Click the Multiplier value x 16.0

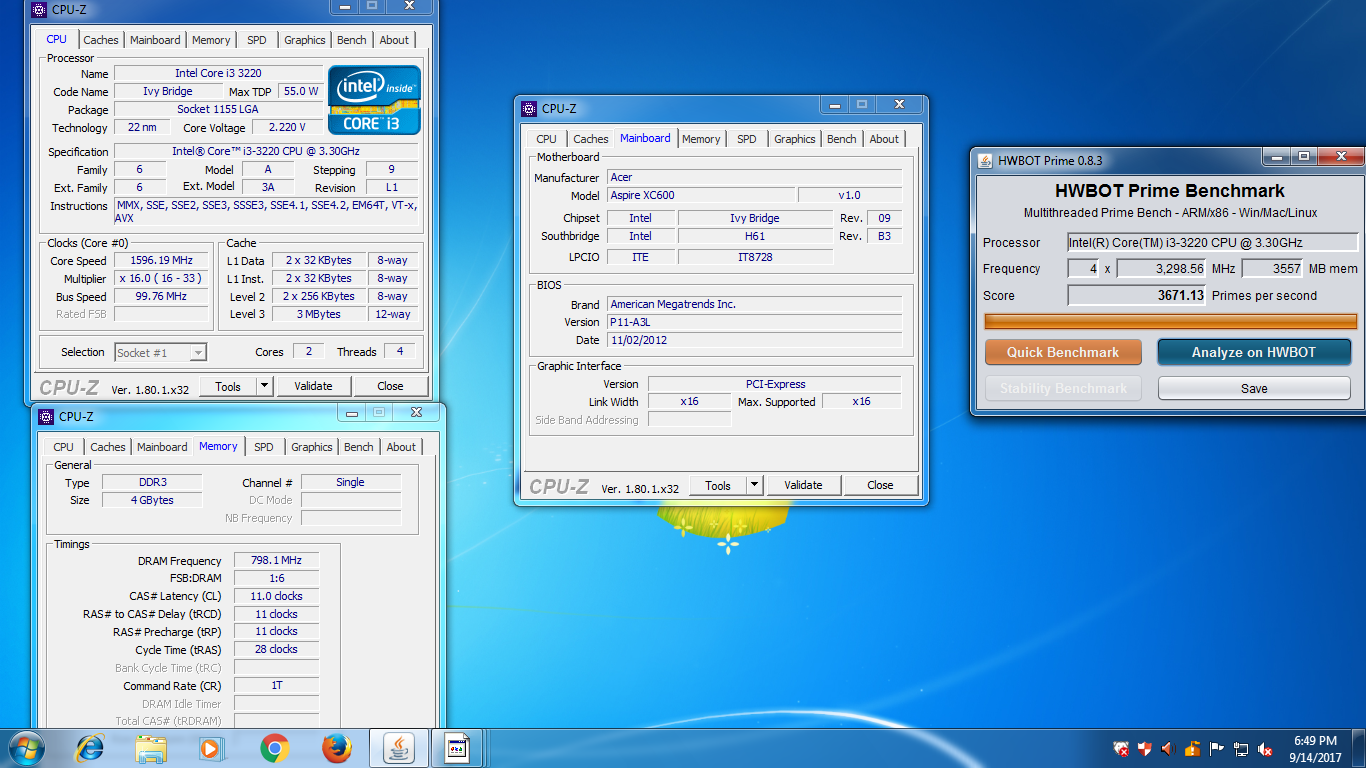point(161,278)
